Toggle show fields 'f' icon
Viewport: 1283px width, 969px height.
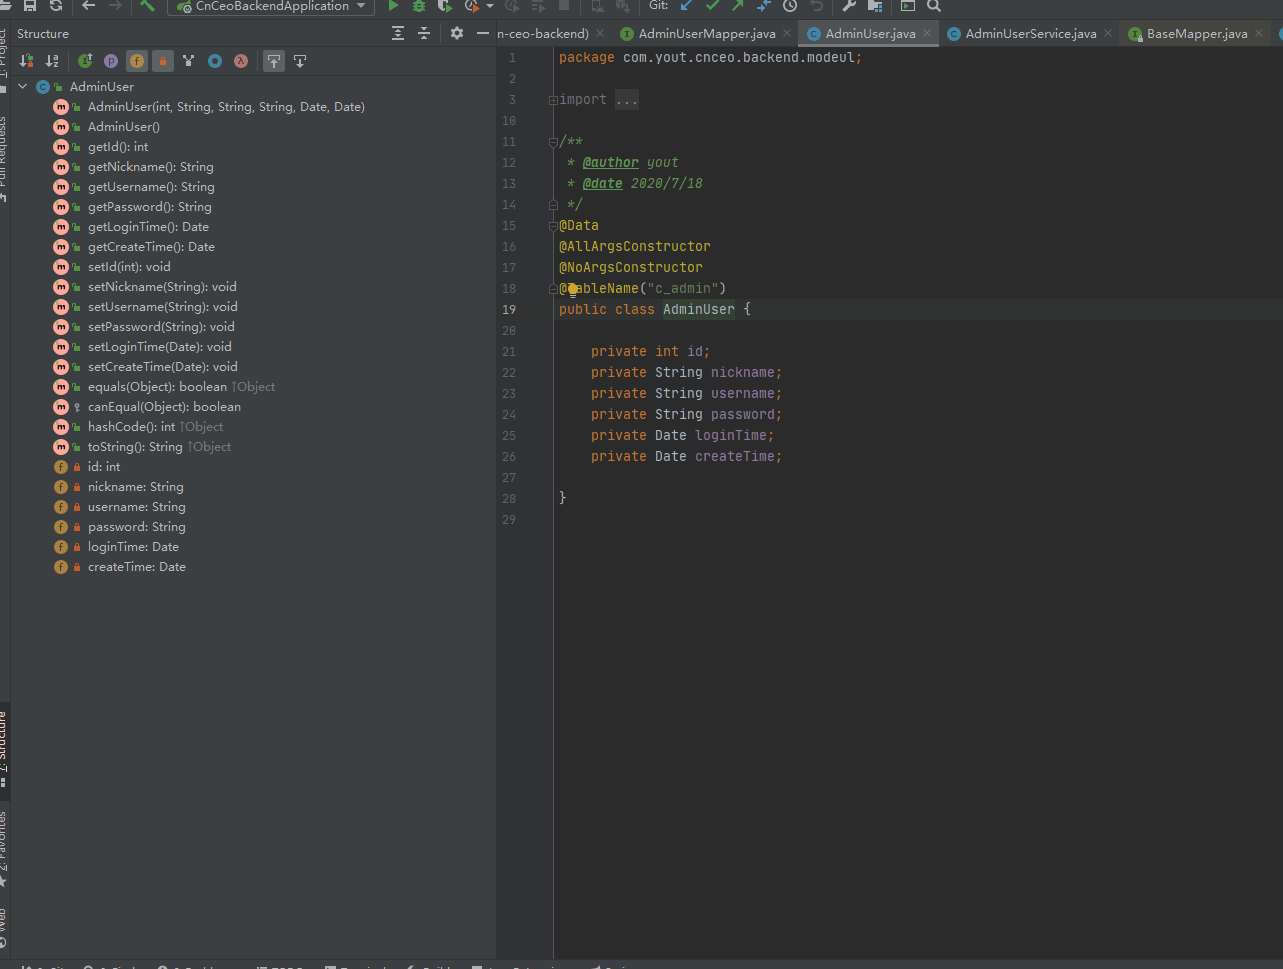coord(137,61)
